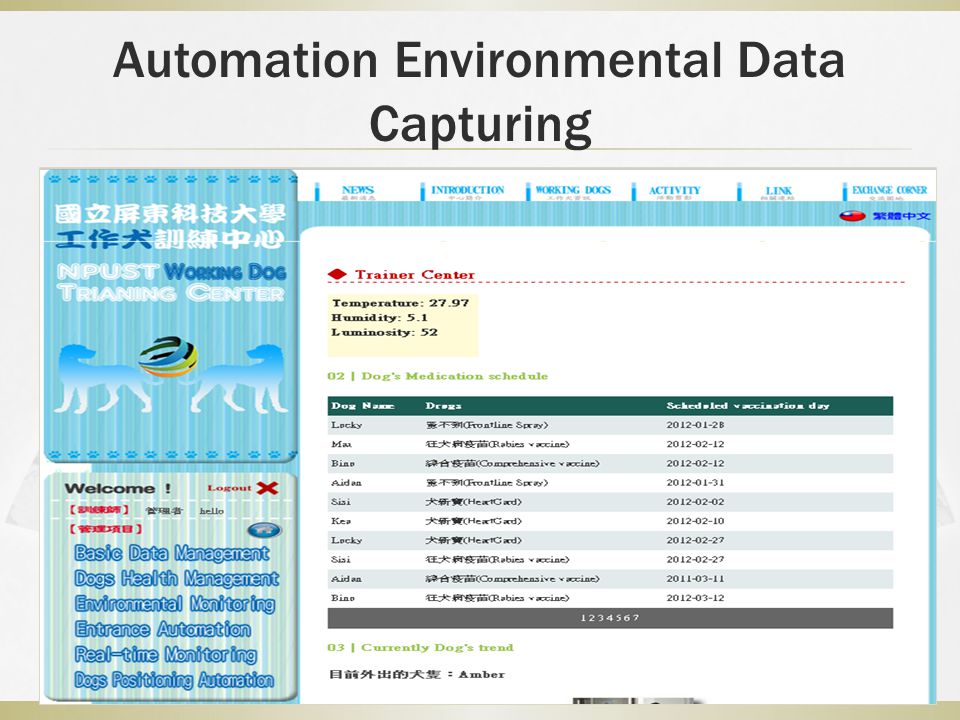
Task: Go to page 1 in the pager
Action: 583,618
